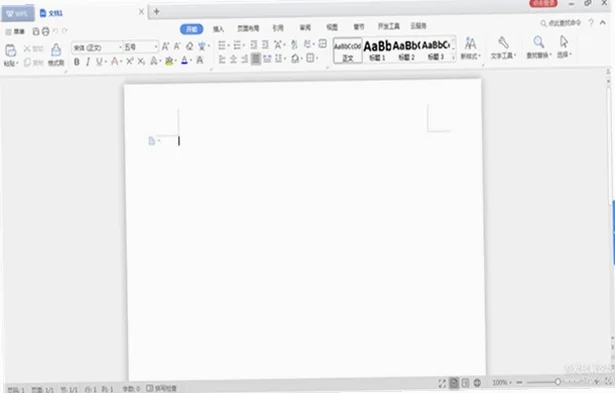Apply the Heading 1 style
The width and height of the screenshot is (615, 393).
click(x=377, y=50)
